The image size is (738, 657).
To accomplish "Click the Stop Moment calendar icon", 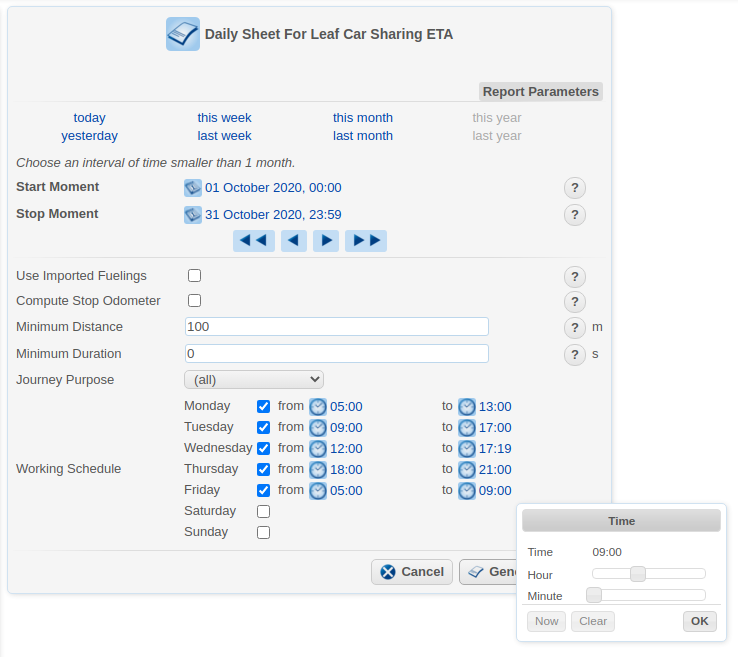I will (x=193, y=215).
